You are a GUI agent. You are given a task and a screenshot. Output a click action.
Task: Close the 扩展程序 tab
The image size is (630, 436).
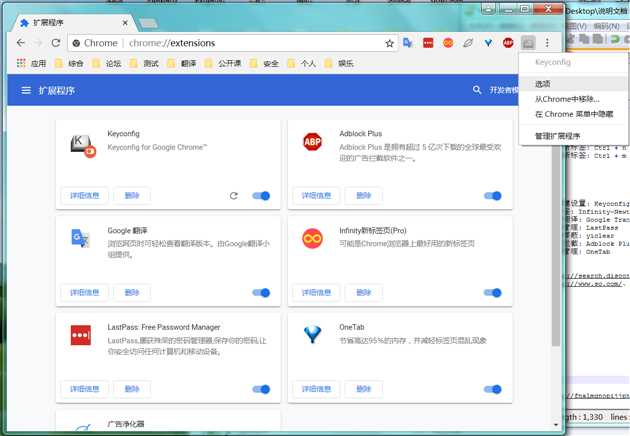pos(125,23)
